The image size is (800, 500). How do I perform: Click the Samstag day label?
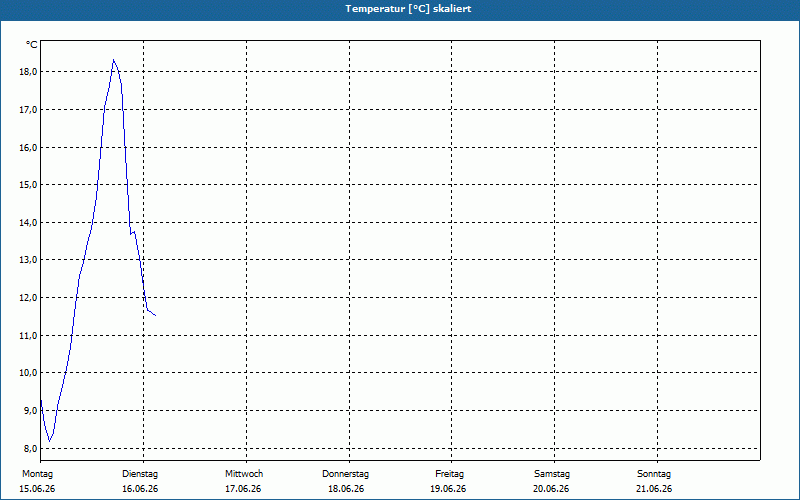click(552, 474)
